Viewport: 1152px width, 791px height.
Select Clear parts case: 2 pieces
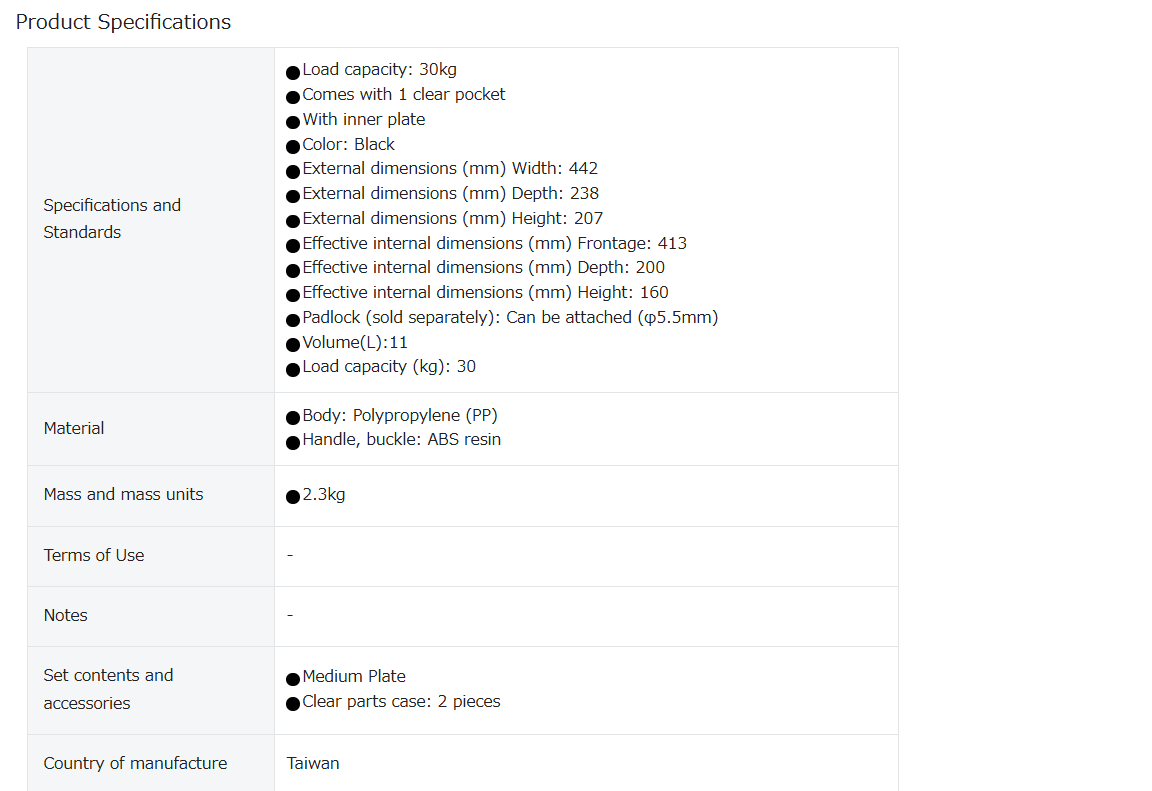point(401,702)
